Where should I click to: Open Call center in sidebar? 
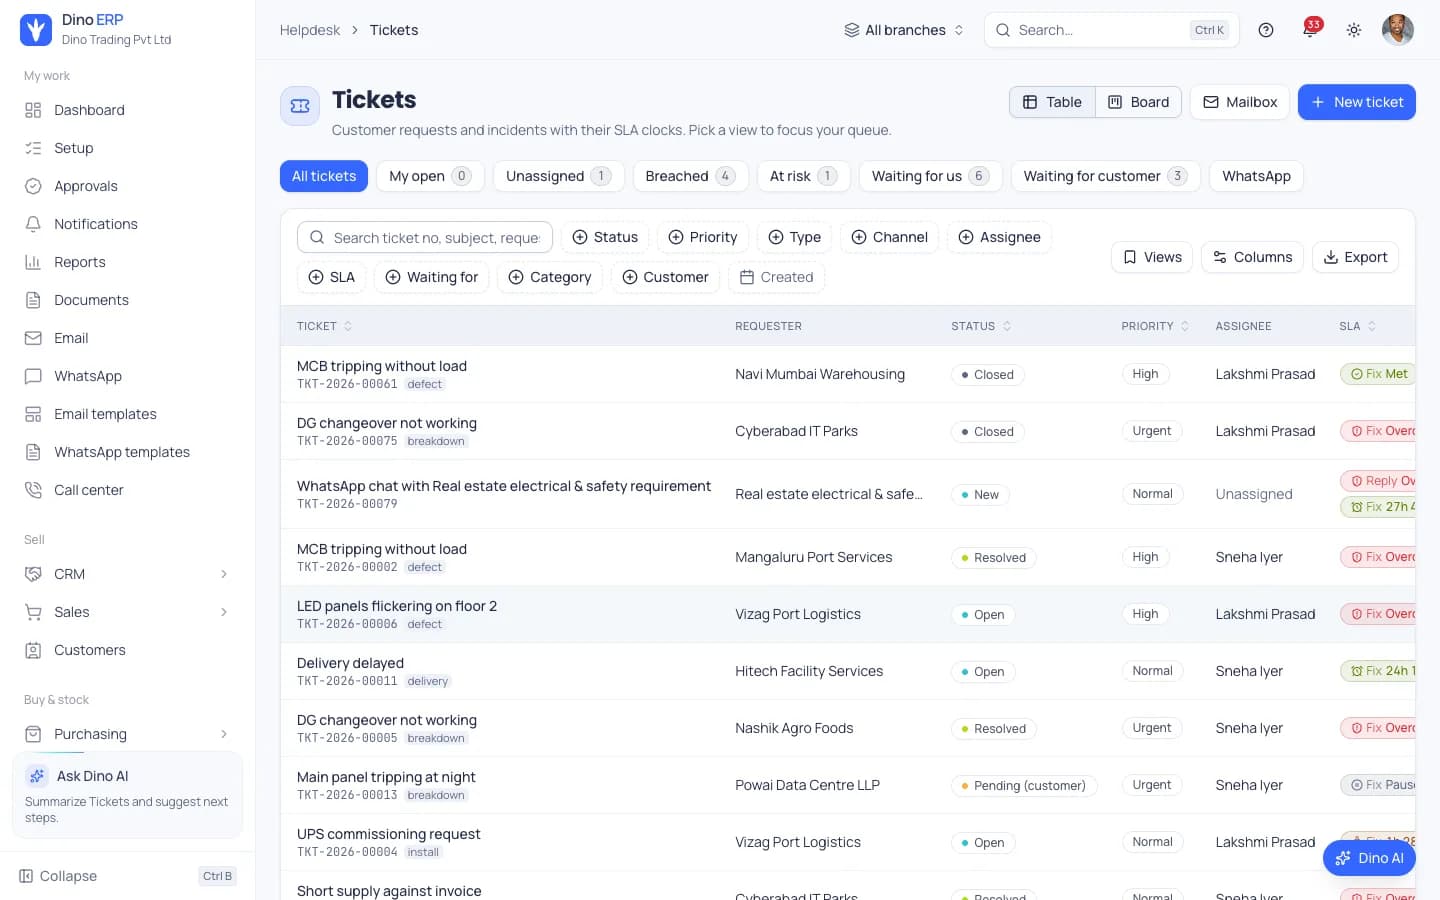(127, 490)
